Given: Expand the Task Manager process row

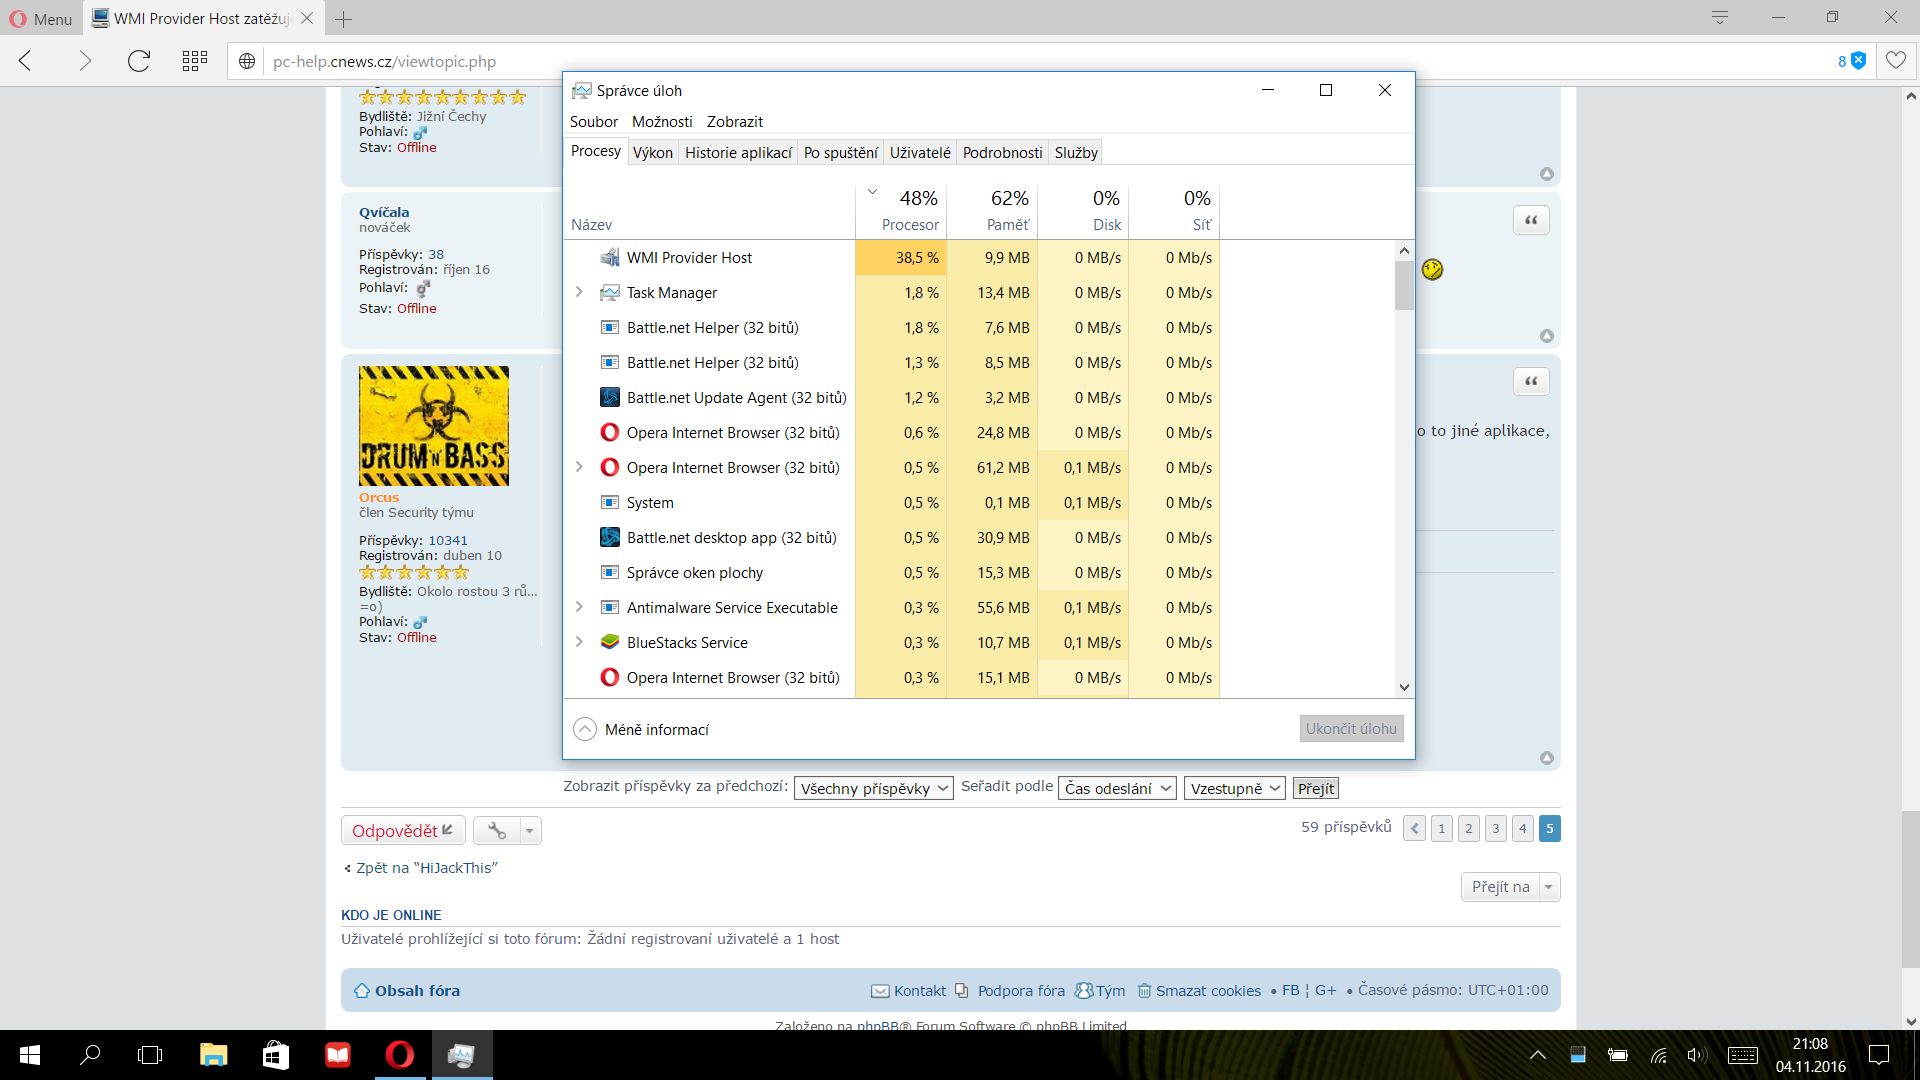Looking at the screenshot, I should coord(579,292).
